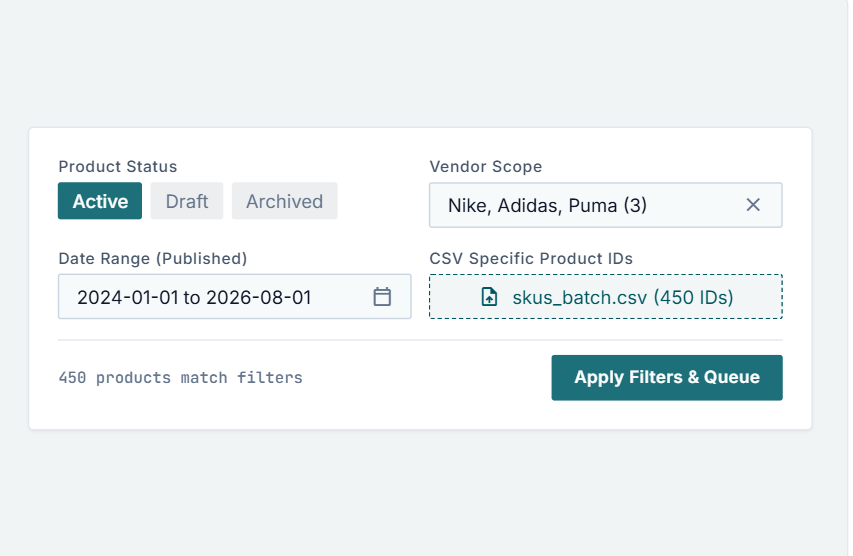Click the 450 products match filters text
Image resolution: width=853 pixels, height=556 pixels.
[181, 378]
